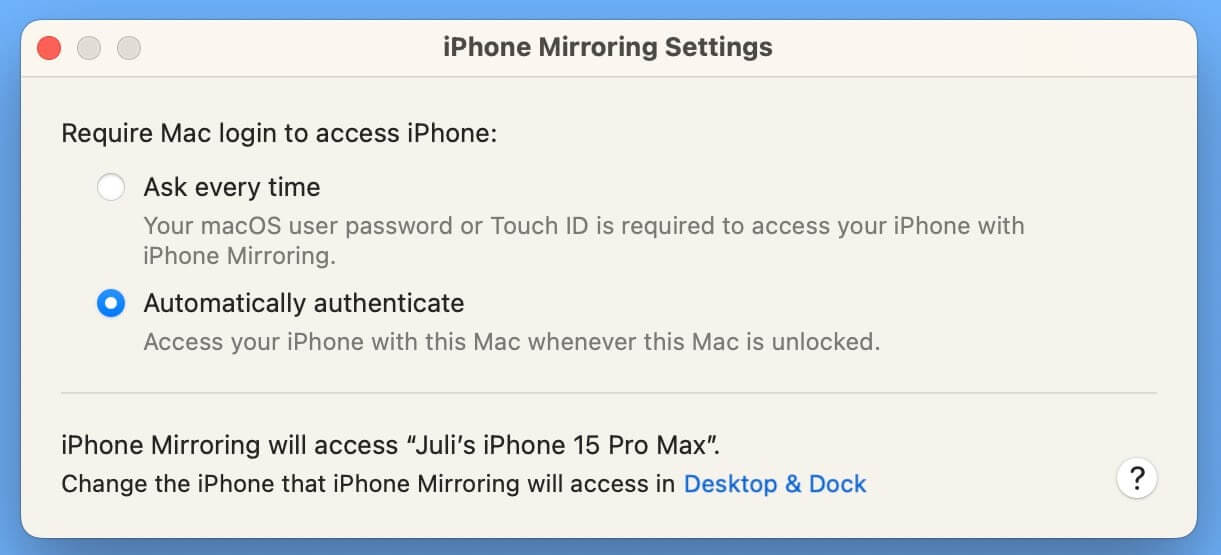Click the "Require Mac login to access iPhone" heading
The height and width of the screenshot is (555, 1221).
click(278, 133)
